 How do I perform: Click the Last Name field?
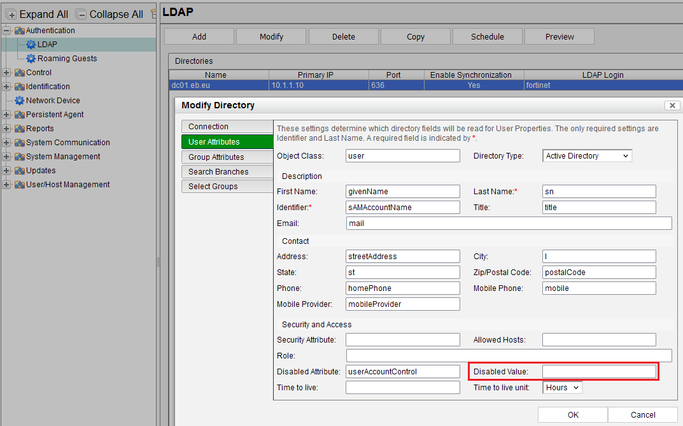click(x=599, y=191)
